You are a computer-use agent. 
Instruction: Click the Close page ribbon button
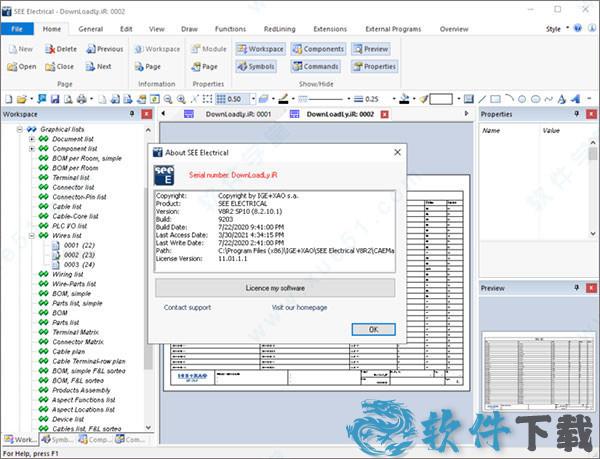point(59,67)
